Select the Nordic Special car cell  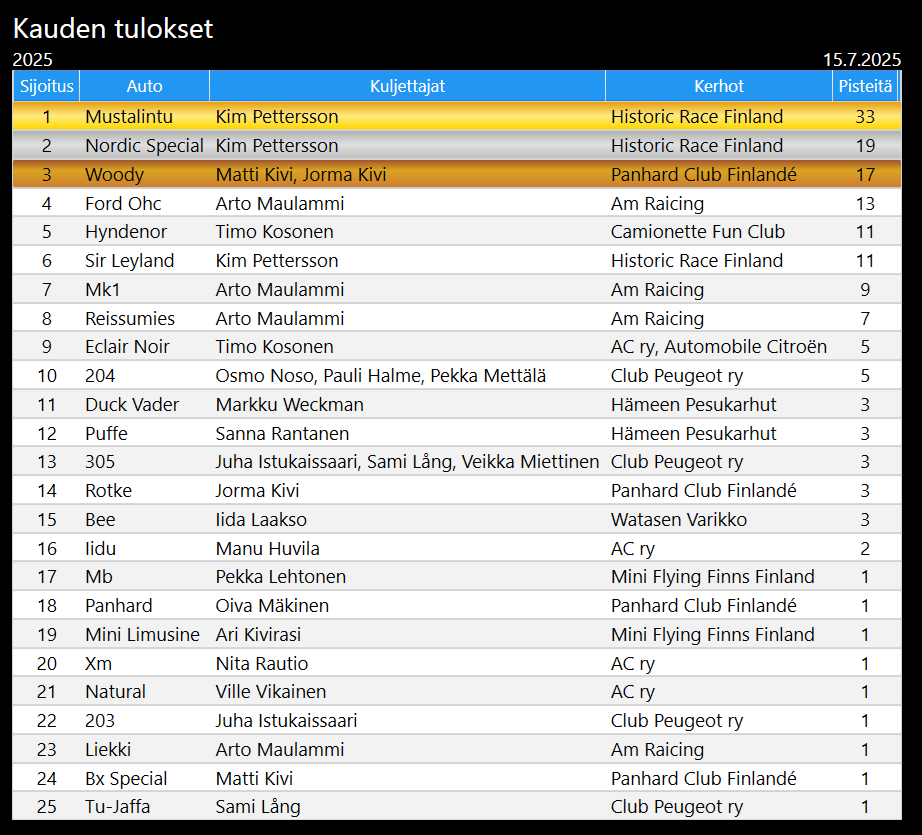[x=144, y=145]
